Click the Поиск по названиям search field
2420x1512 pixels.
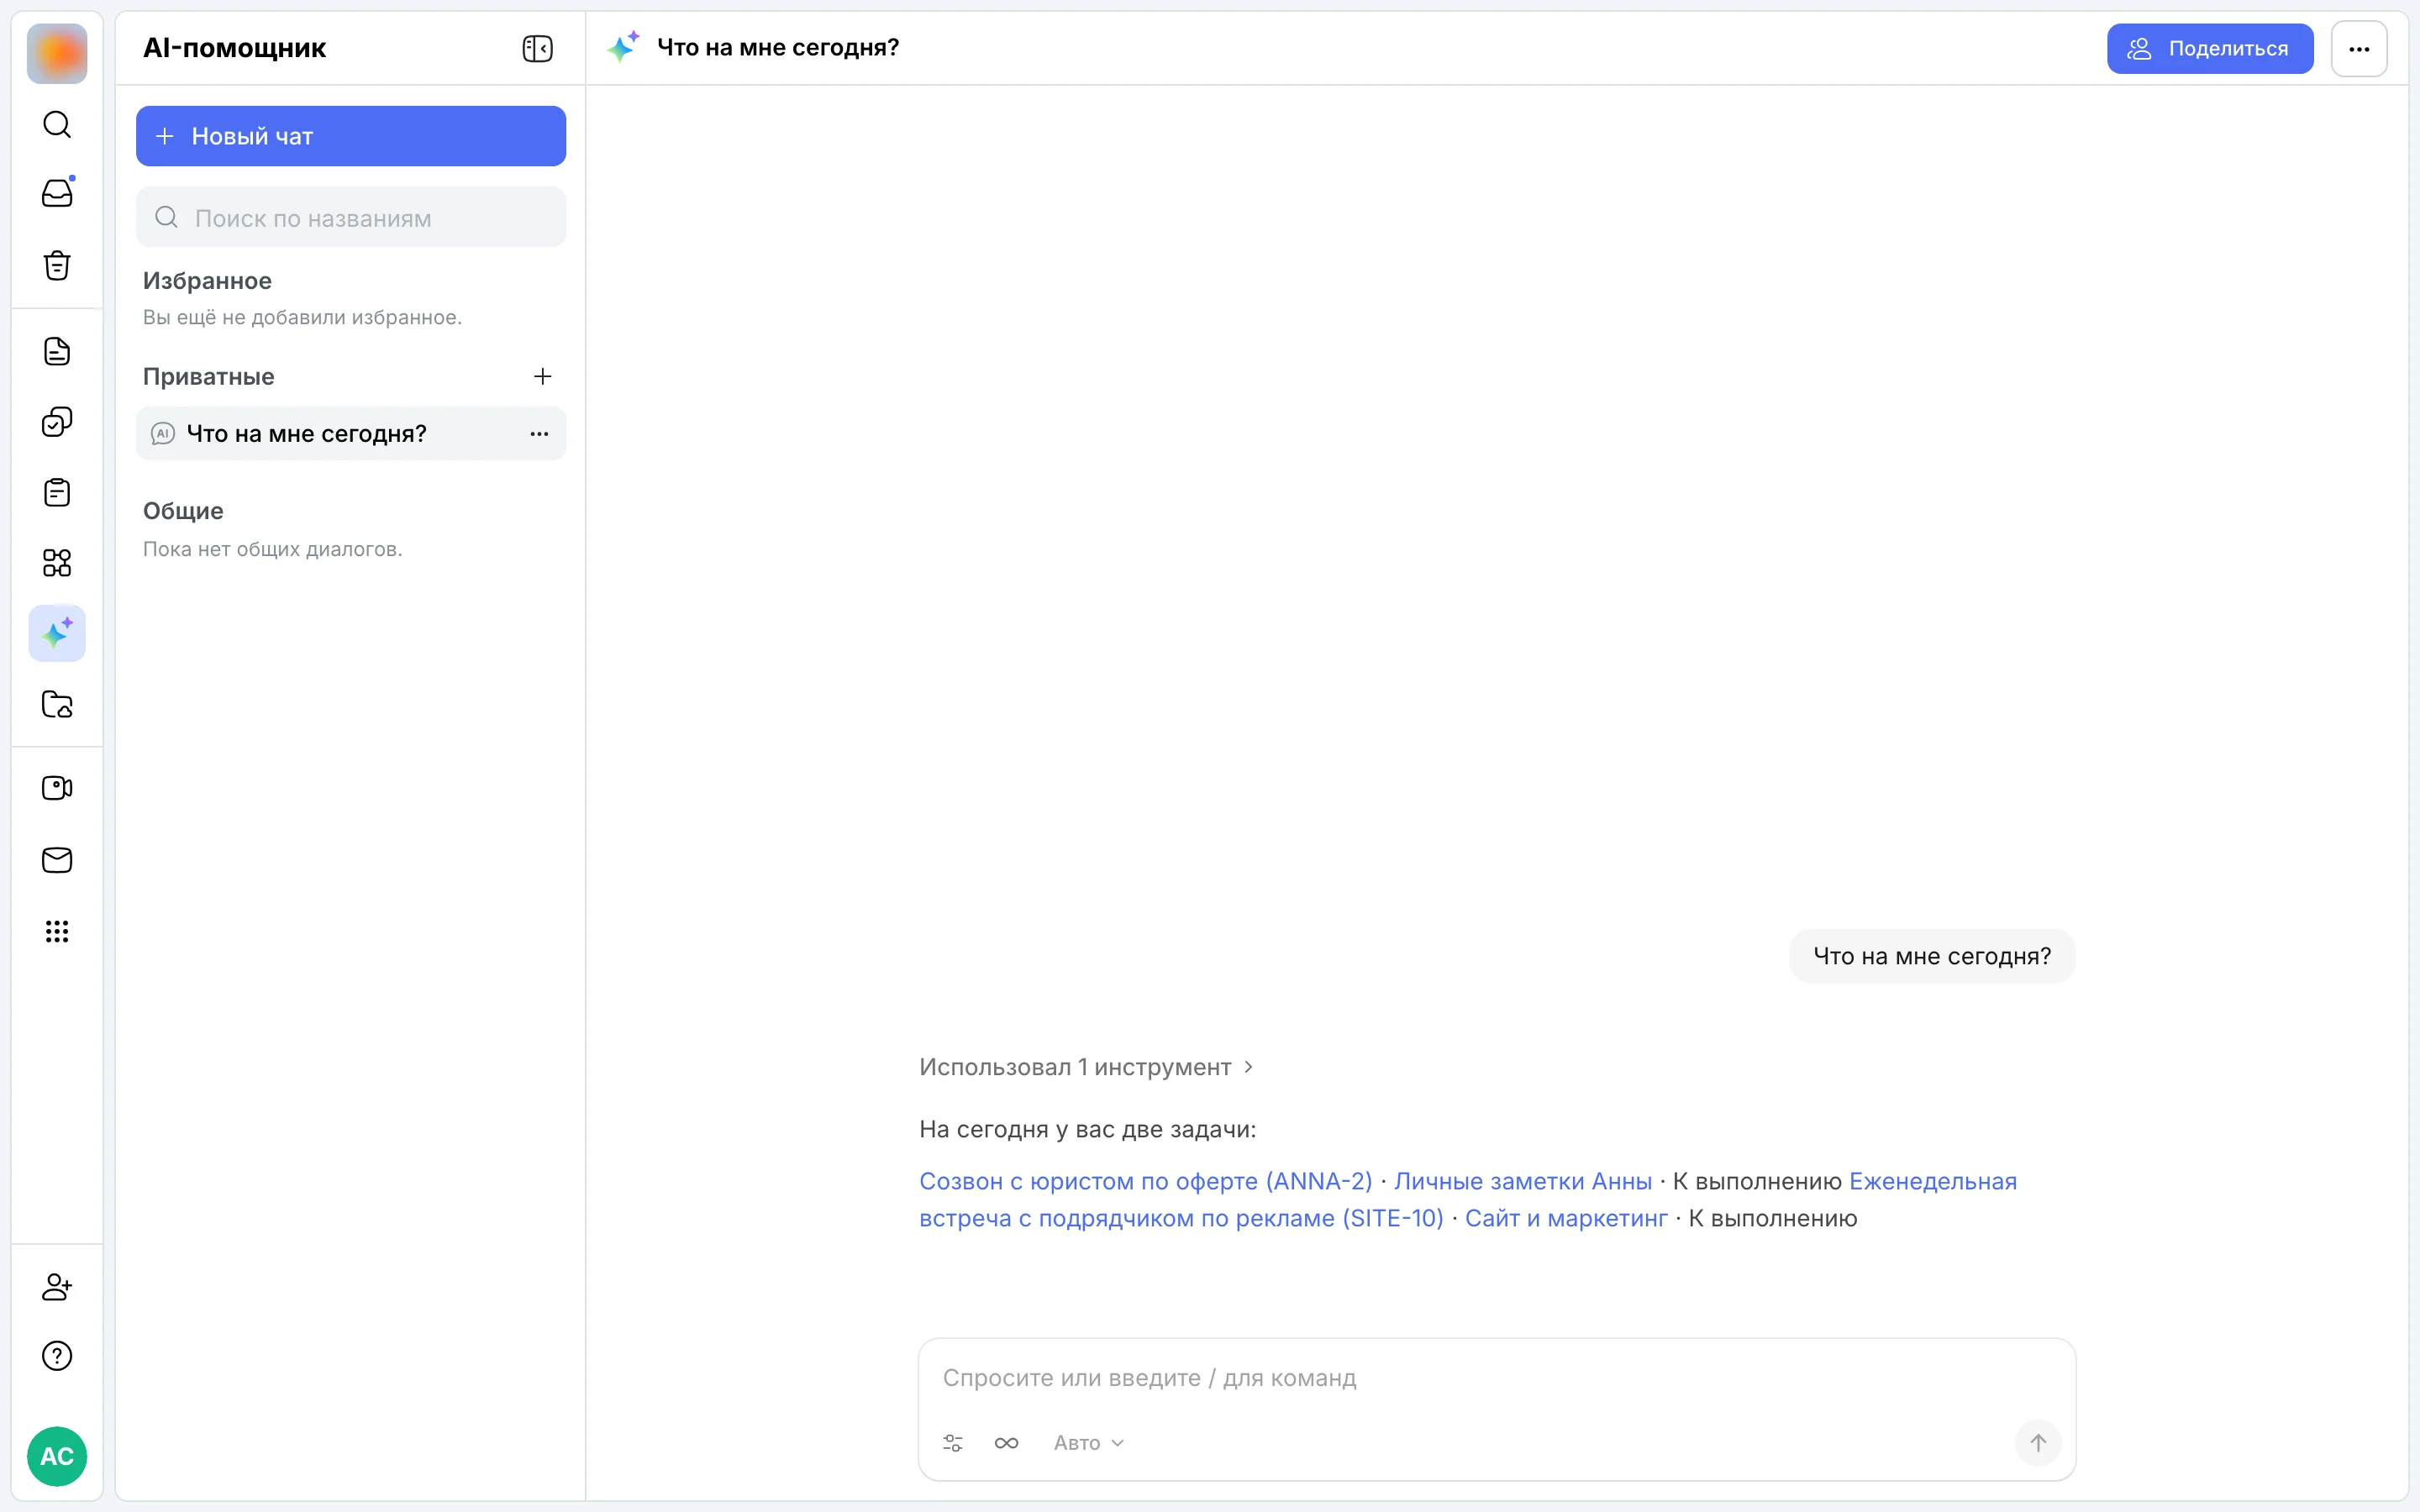[351, 217]
